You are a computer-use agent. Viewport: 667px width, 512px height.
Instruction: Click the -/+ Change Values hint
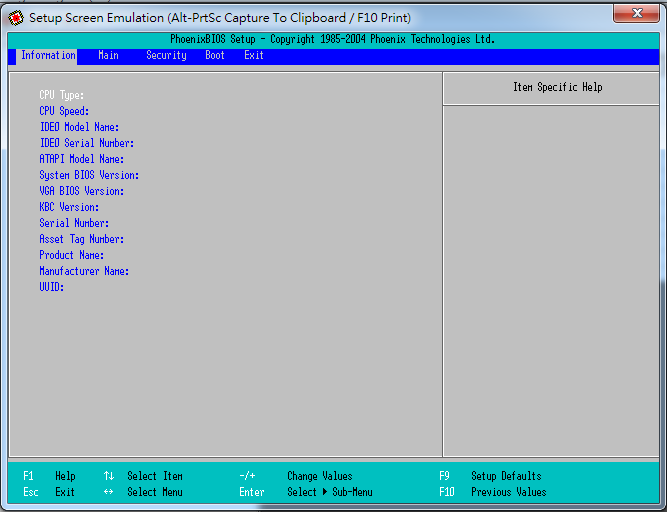click(296, 476)
